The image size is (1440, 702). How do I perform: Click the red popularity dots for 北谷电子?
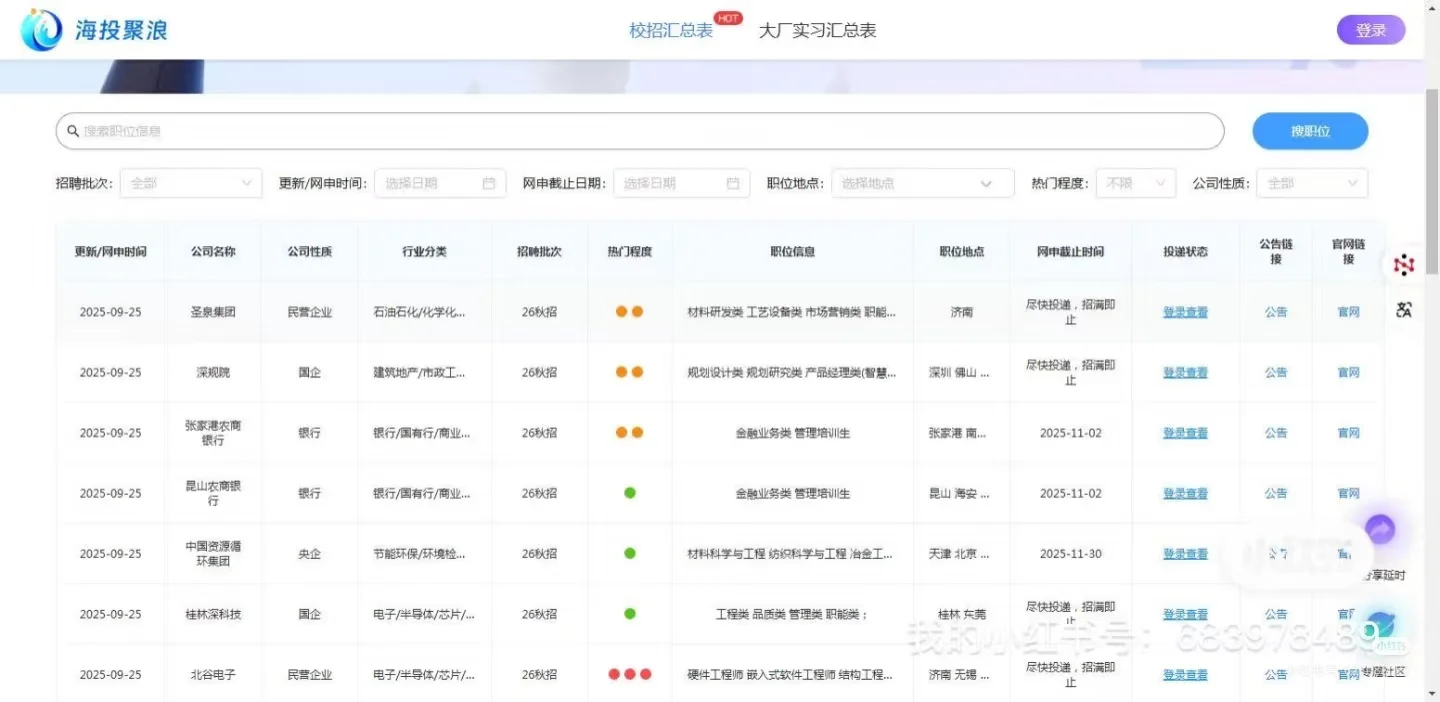point(630,674)
